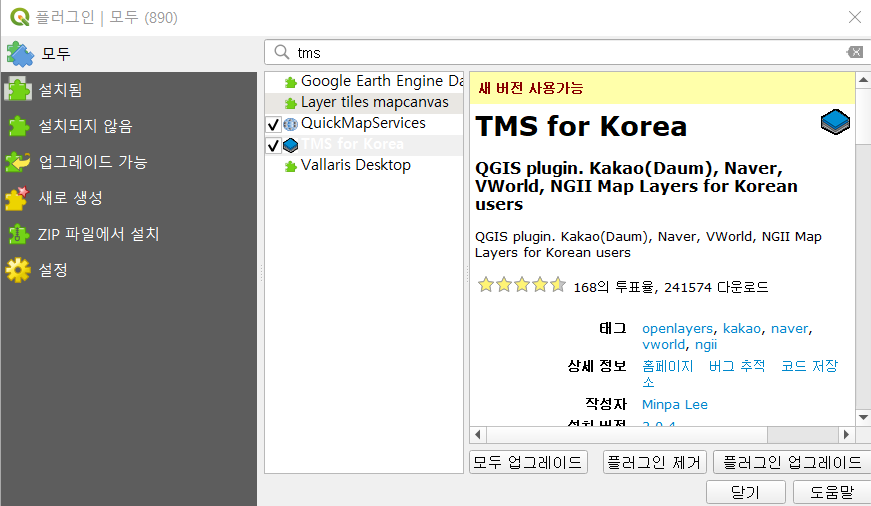Open the 업그레이드 가능 tab
Screen dimensions: 871x506
pyautogui.click(x=129, y=162)
